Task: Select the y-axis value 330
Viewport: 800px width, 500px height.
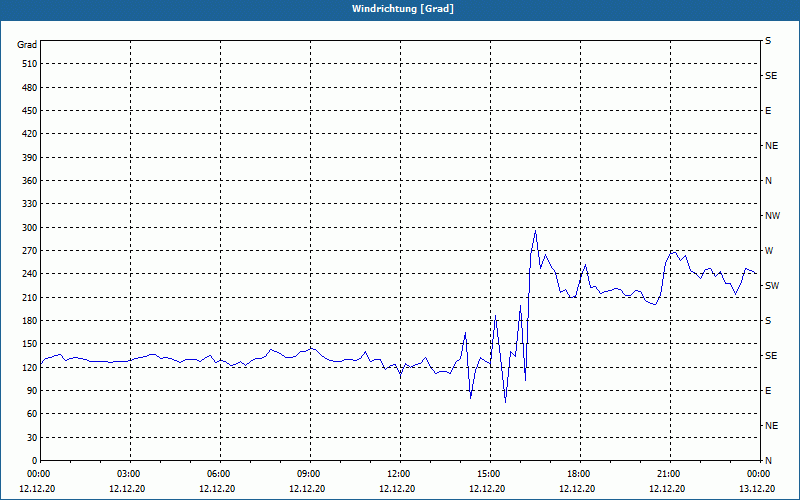Action: click(30, 204)
